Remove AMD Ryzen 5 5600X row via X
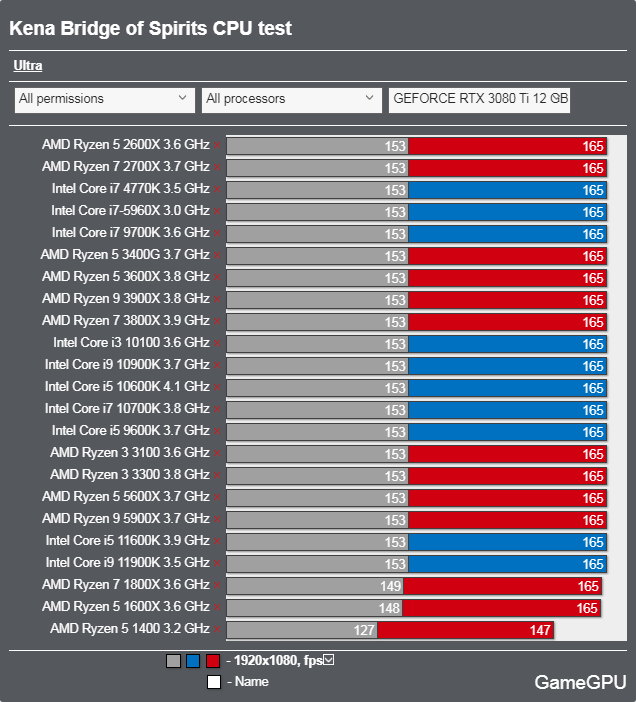This screenshot has height=702, width=636. tap(217, 497)
